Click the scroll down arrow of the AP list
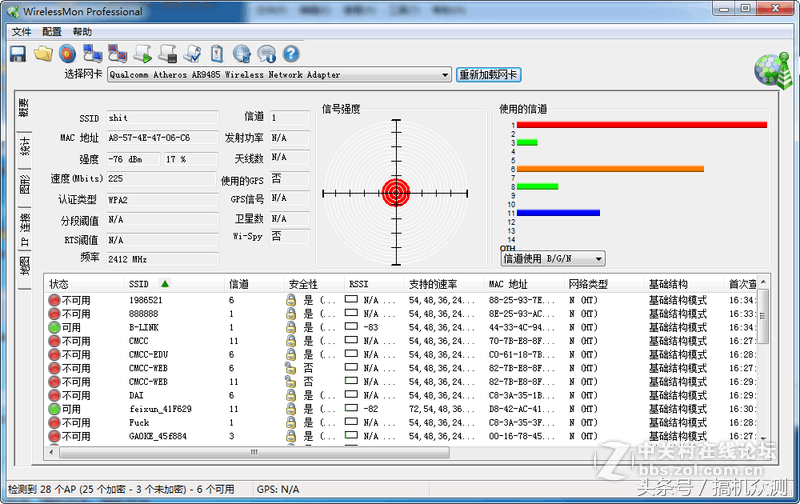Image resolution: width=800 pixels, height=504 pixels. (763, 438)
